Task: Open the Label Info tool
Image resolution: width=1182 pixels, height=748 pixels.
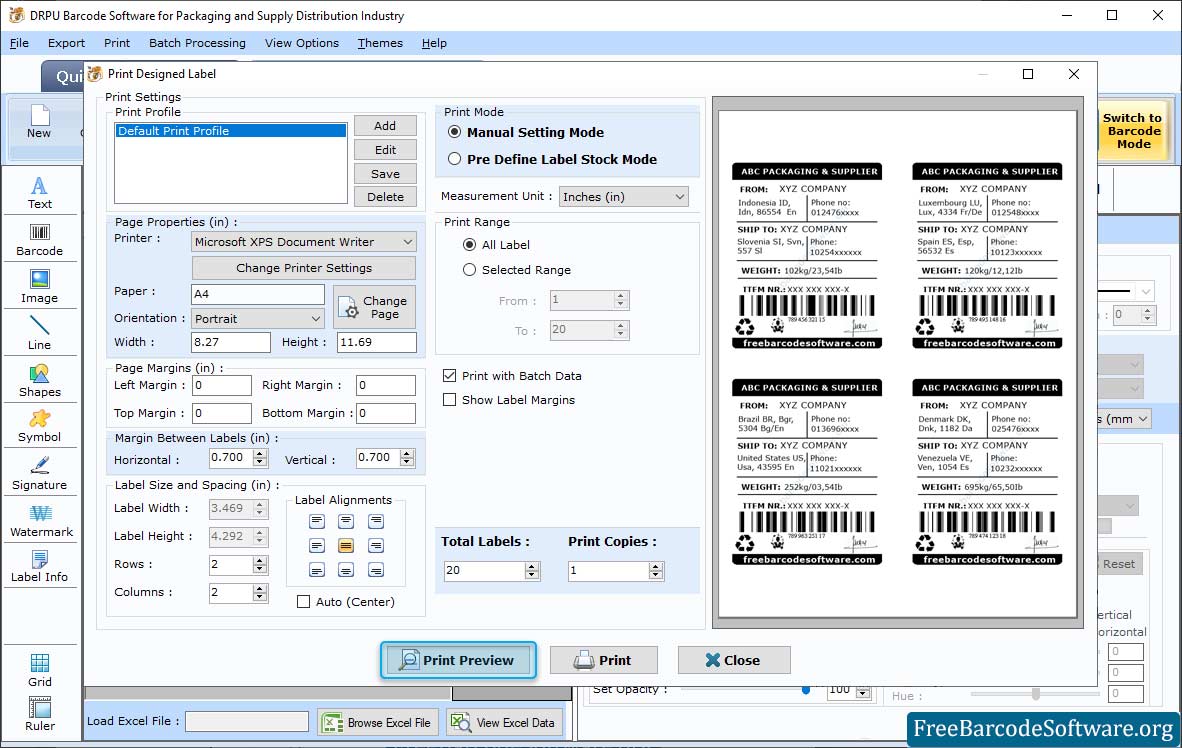Action: [x=39, y=567]
